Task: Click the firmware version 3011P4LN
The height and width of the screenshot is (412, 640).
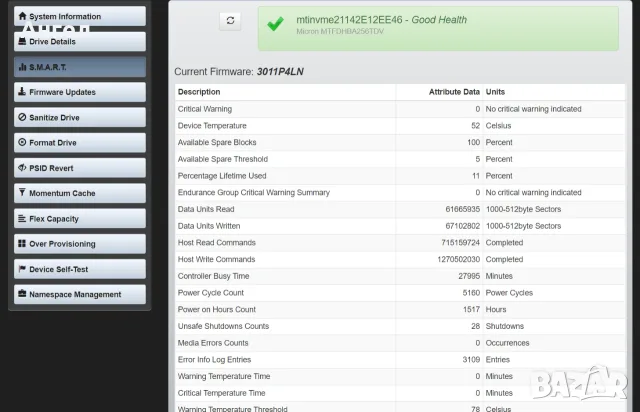Action: (x=280, y=72)
